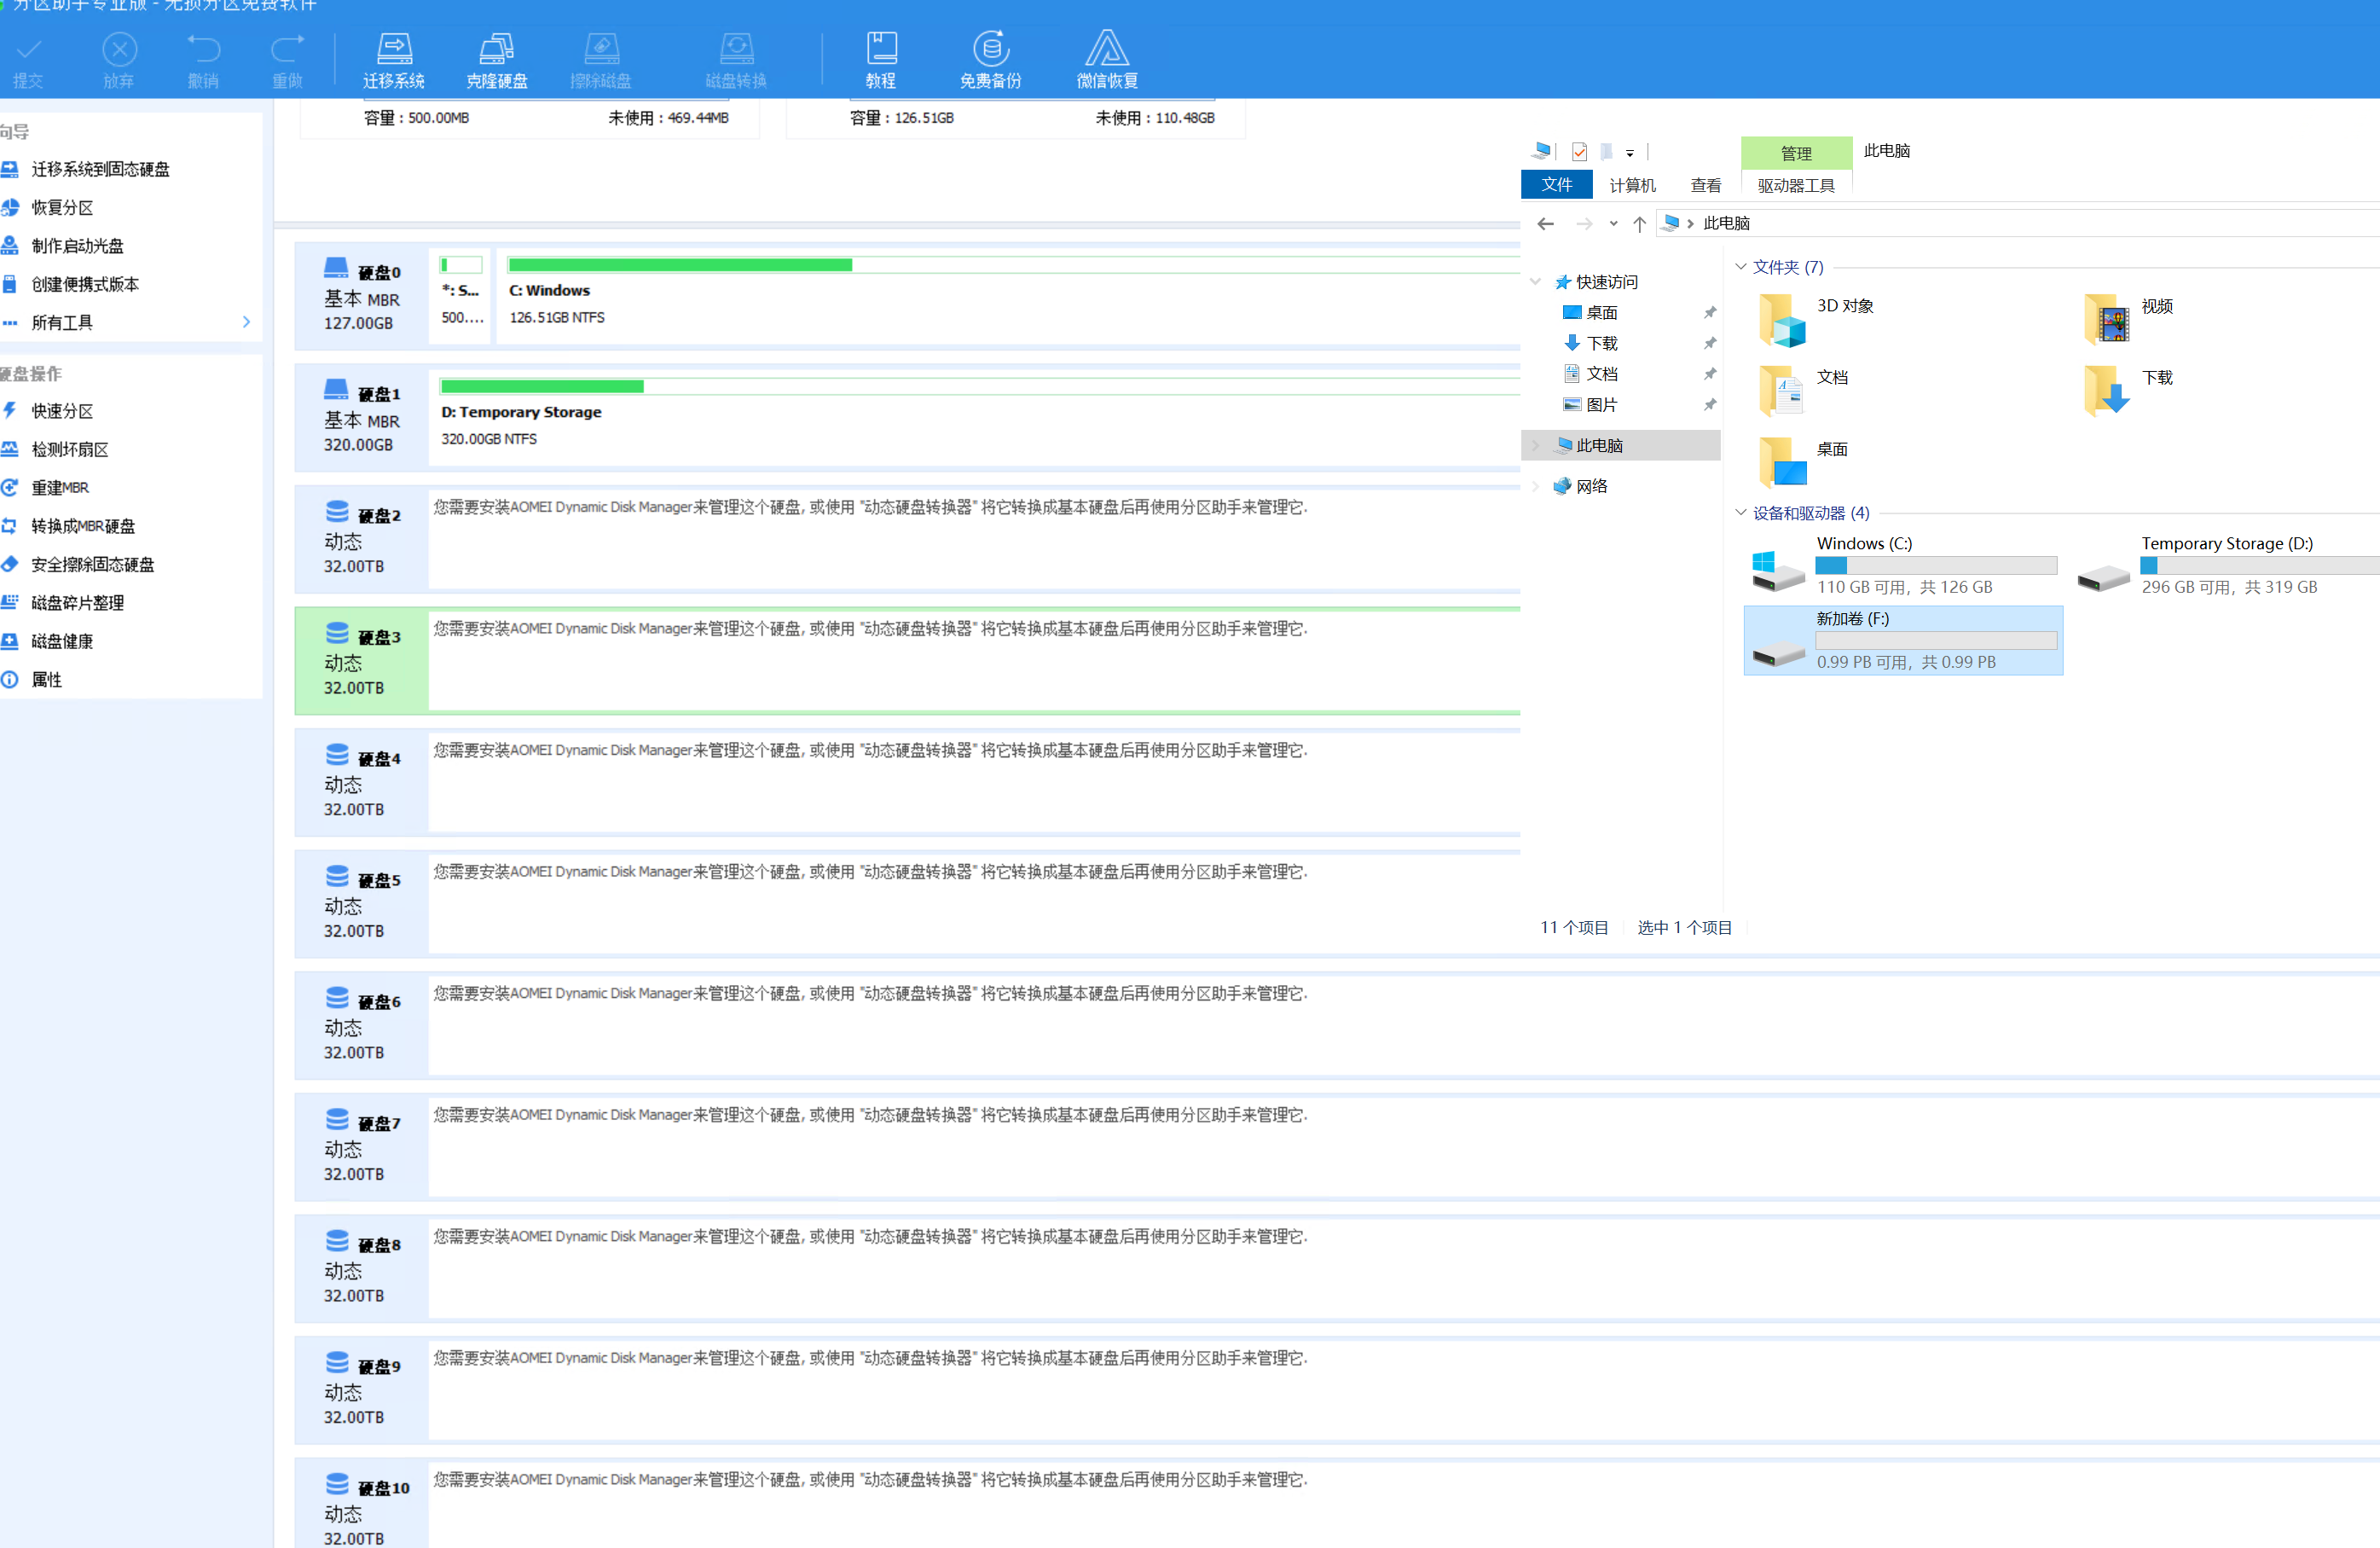
Task: Select the 新加卷 (F:) drive
Action: click(x=1902, y=640)
